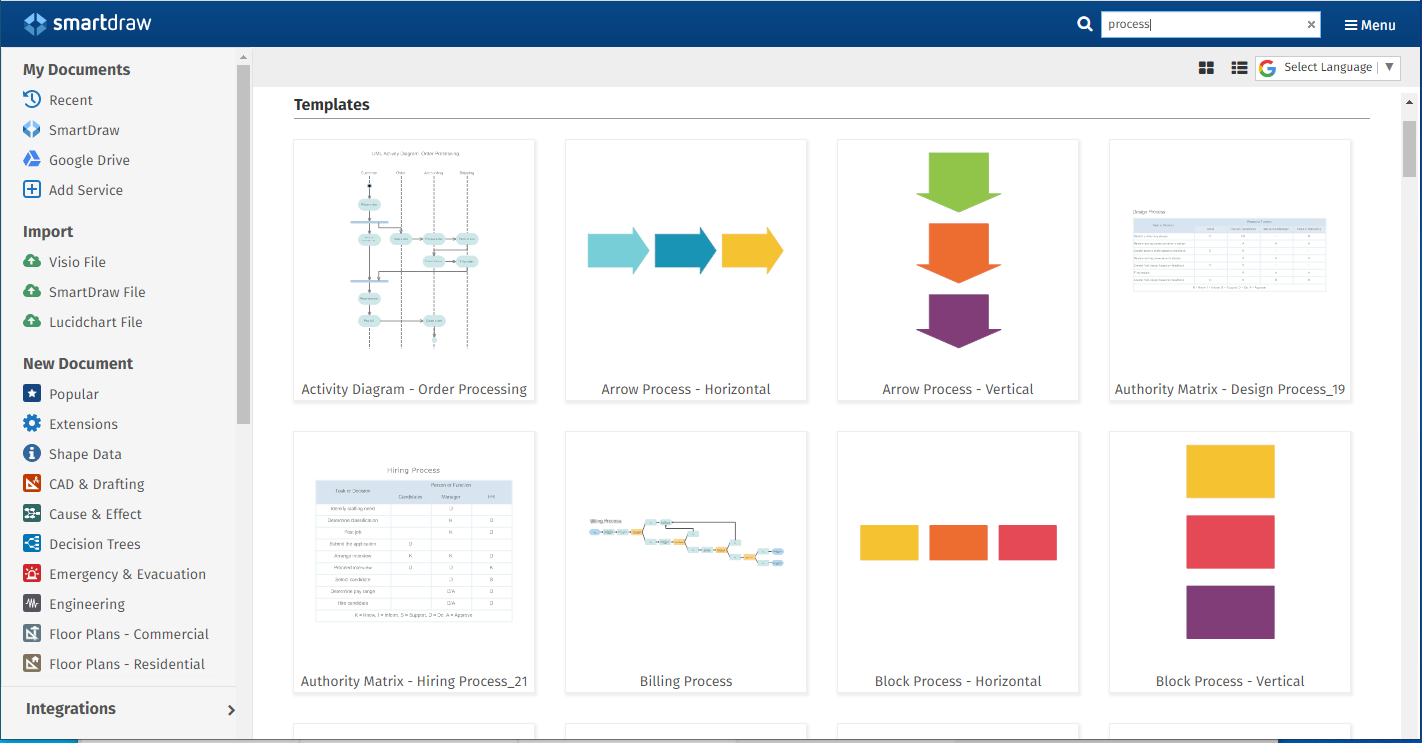Import a Lucidchart File
This screenshot has width=1422, height=743.
pyautogui.click(x=95, y=322)
